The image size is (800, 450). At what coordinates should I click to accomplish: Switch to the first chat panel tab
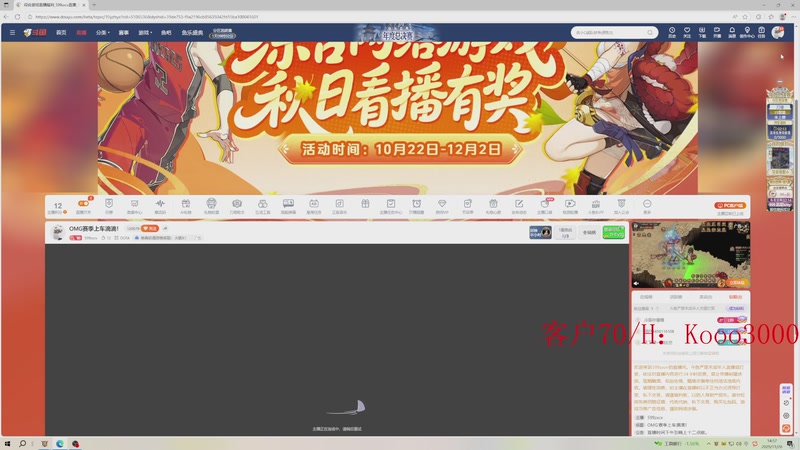(x=646, y=297)
